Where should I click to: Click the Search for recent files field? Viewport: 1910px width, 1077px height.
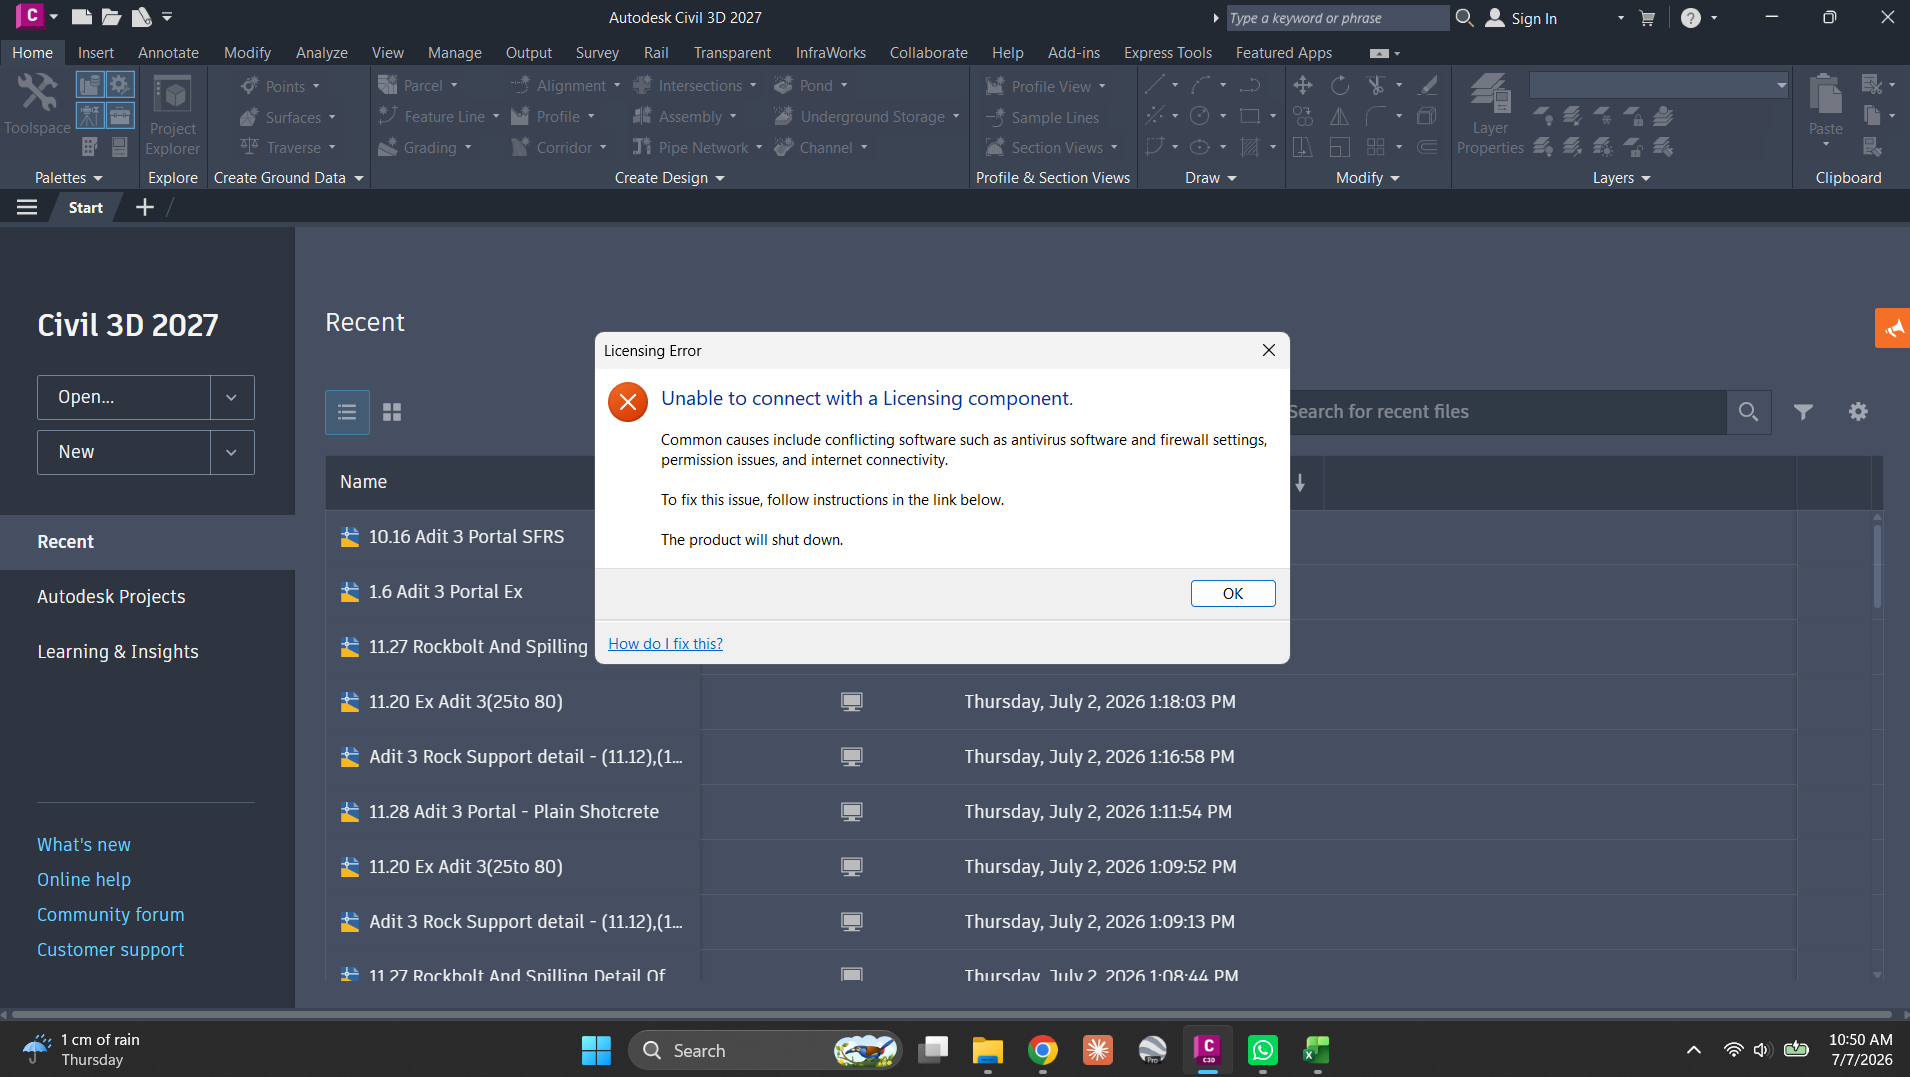coord(1507,412)
